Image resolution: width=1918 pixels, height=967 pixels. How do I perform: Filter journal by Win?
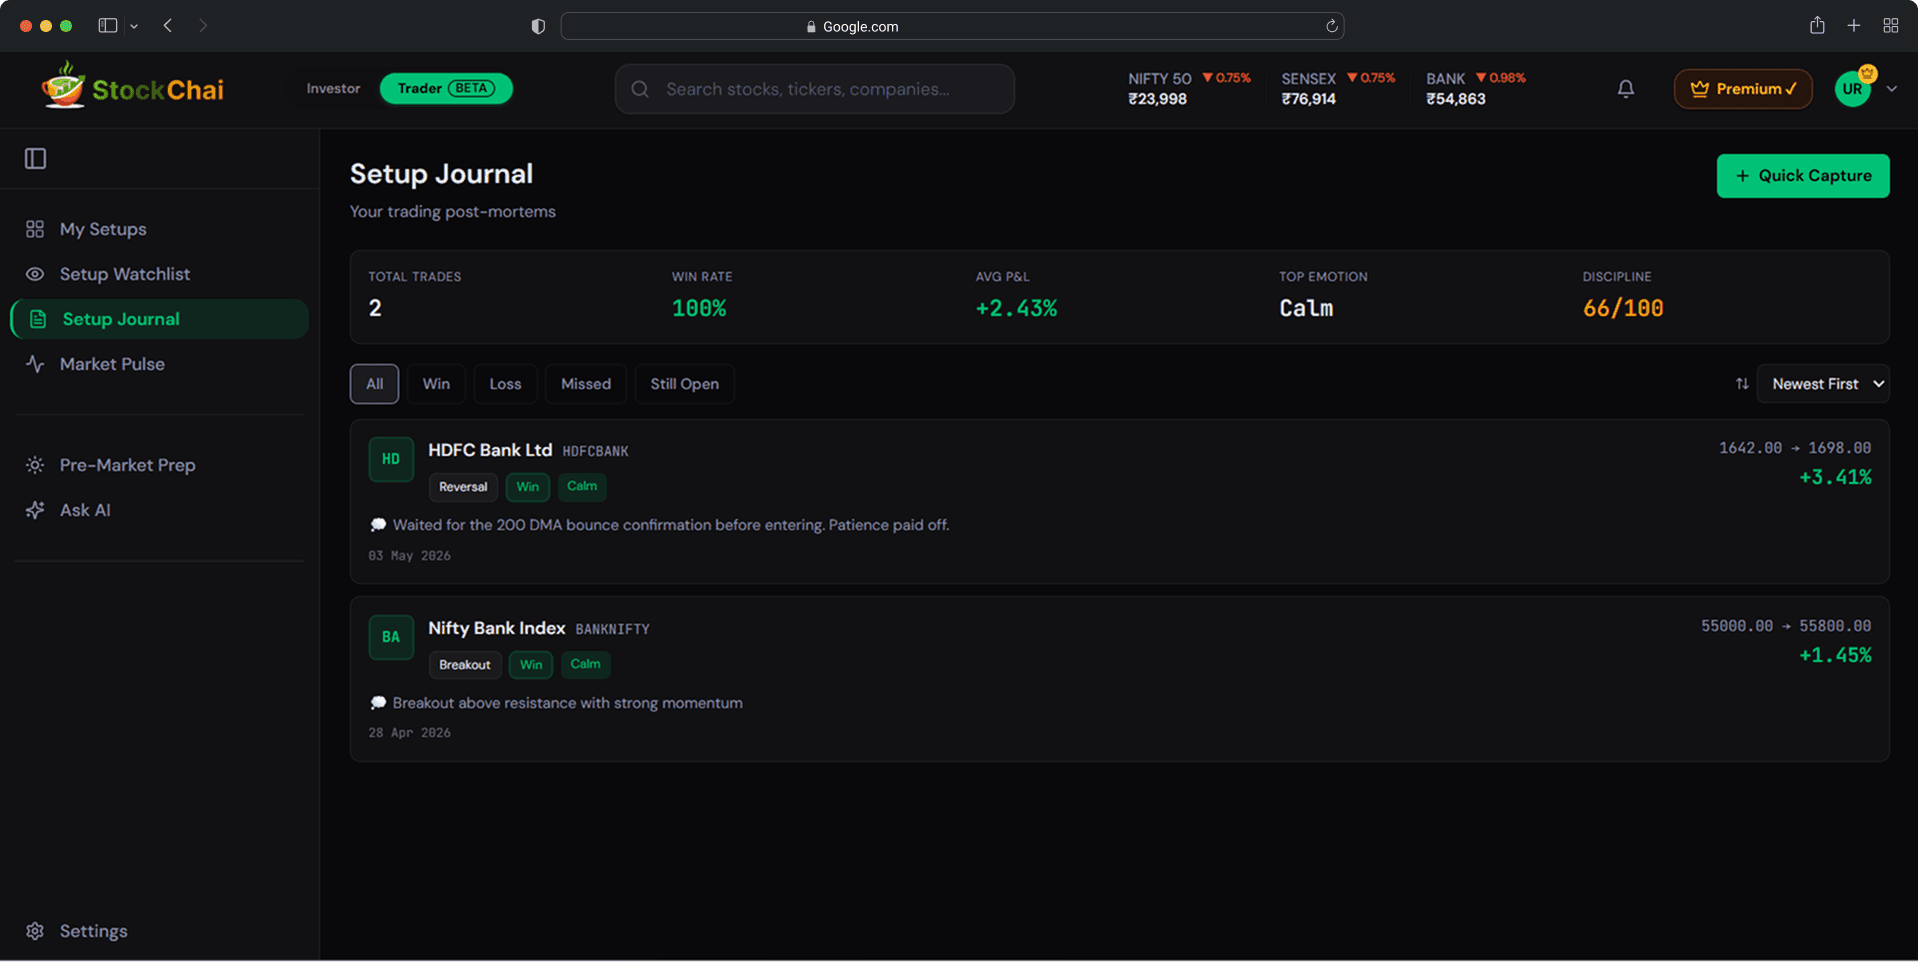coord(436,384)
